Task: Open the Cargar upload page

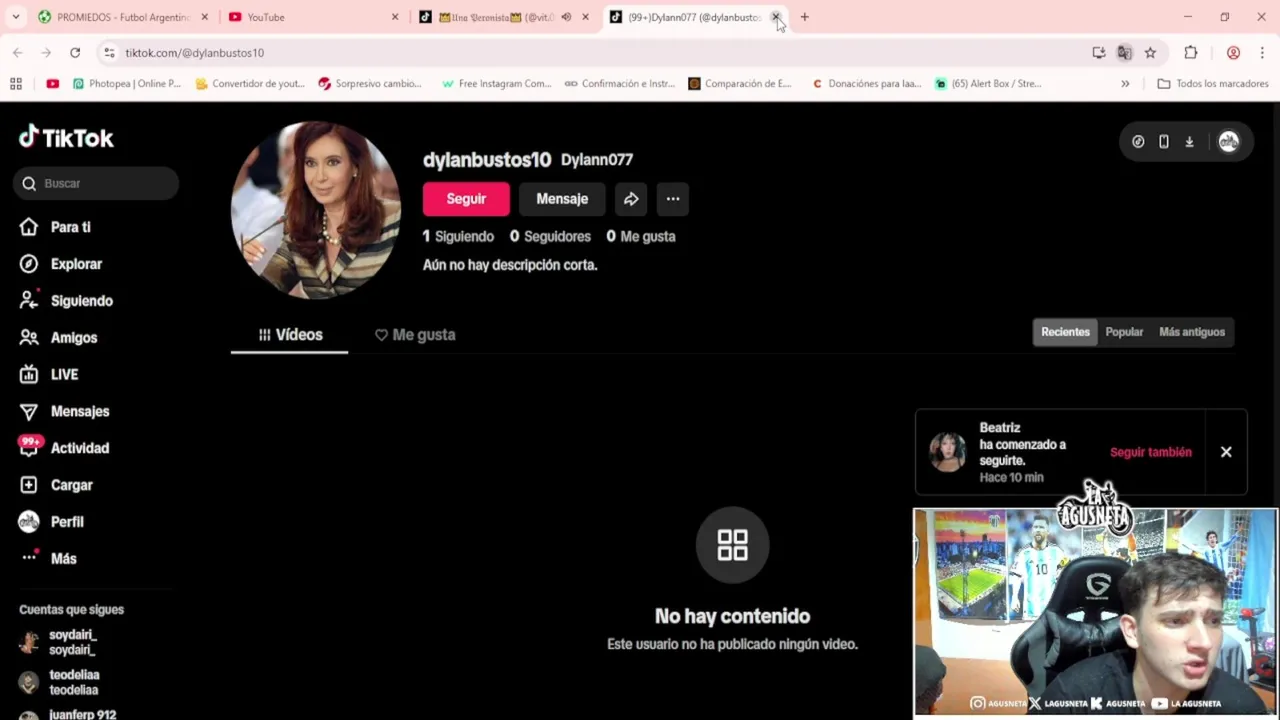Action: click(x=57, y=485)
